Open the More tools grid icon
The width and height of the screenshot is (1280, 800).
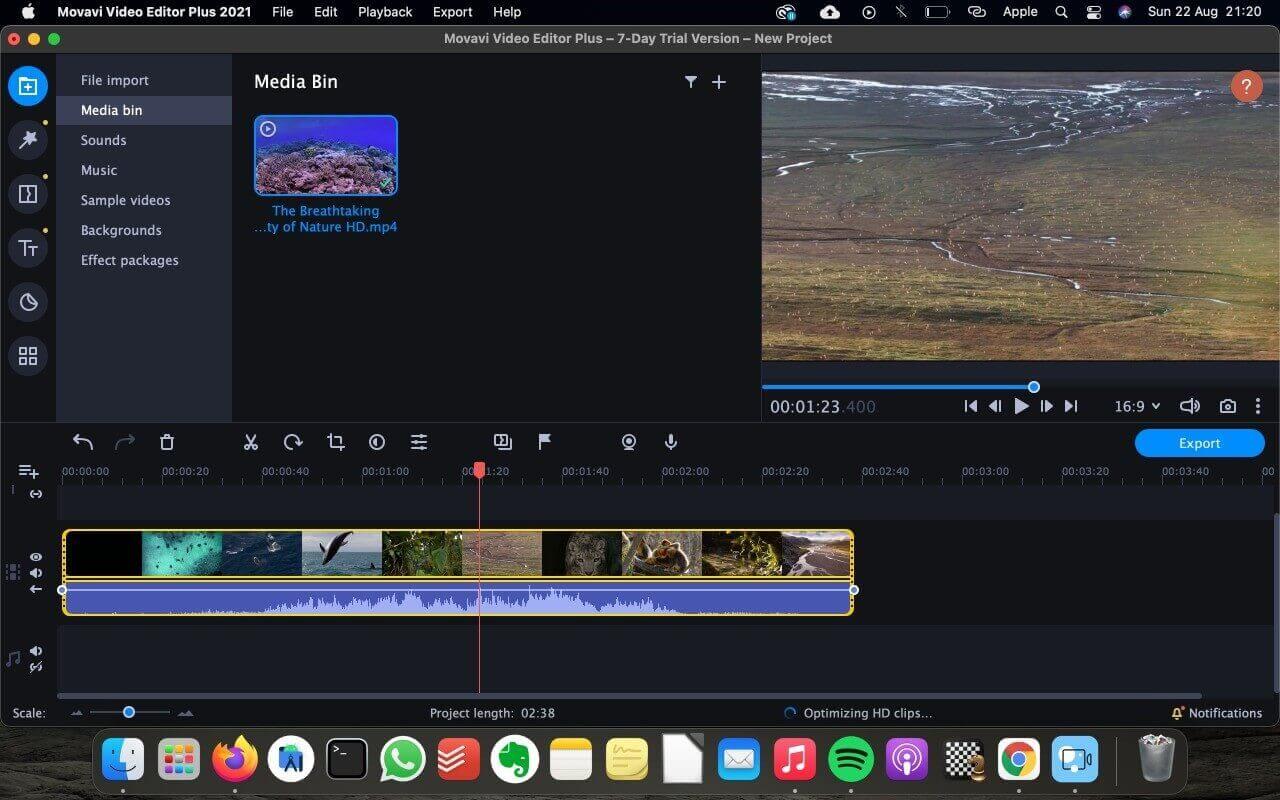coord(28,356)
